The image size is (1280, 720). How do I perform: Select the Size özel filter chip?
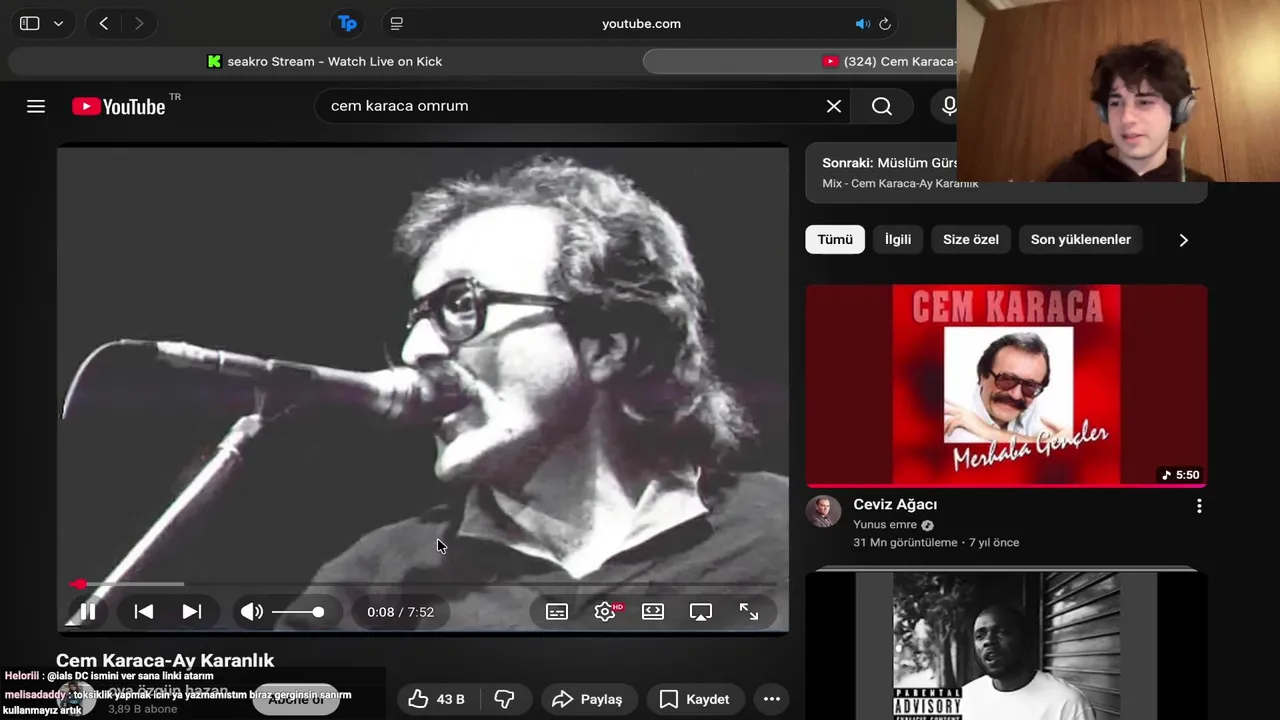[971, 239]
